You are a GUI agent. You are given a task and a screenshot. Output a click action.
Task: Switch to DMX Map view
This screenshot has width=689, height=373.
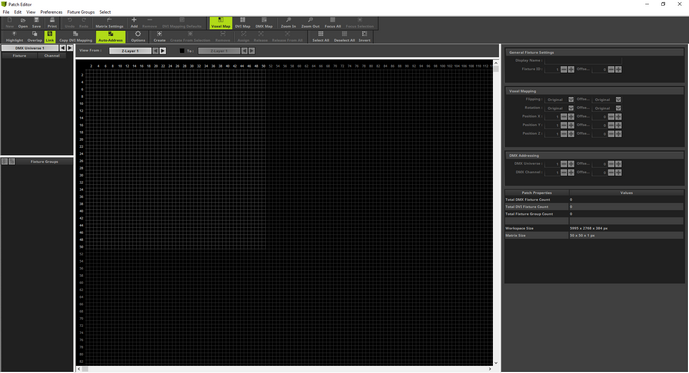click(x=264, y=23)
